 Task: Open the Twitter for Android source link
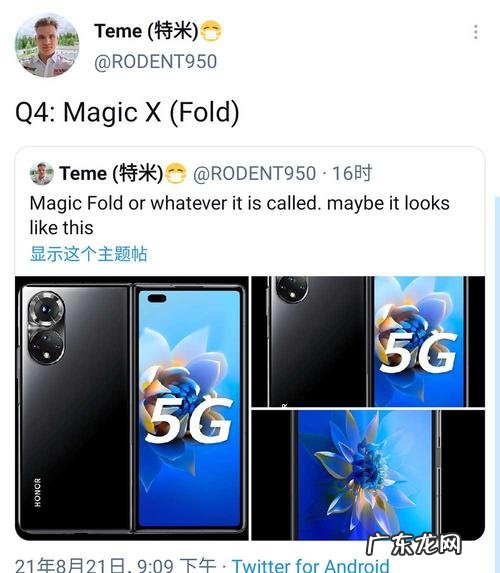click(x=310, y=565)
